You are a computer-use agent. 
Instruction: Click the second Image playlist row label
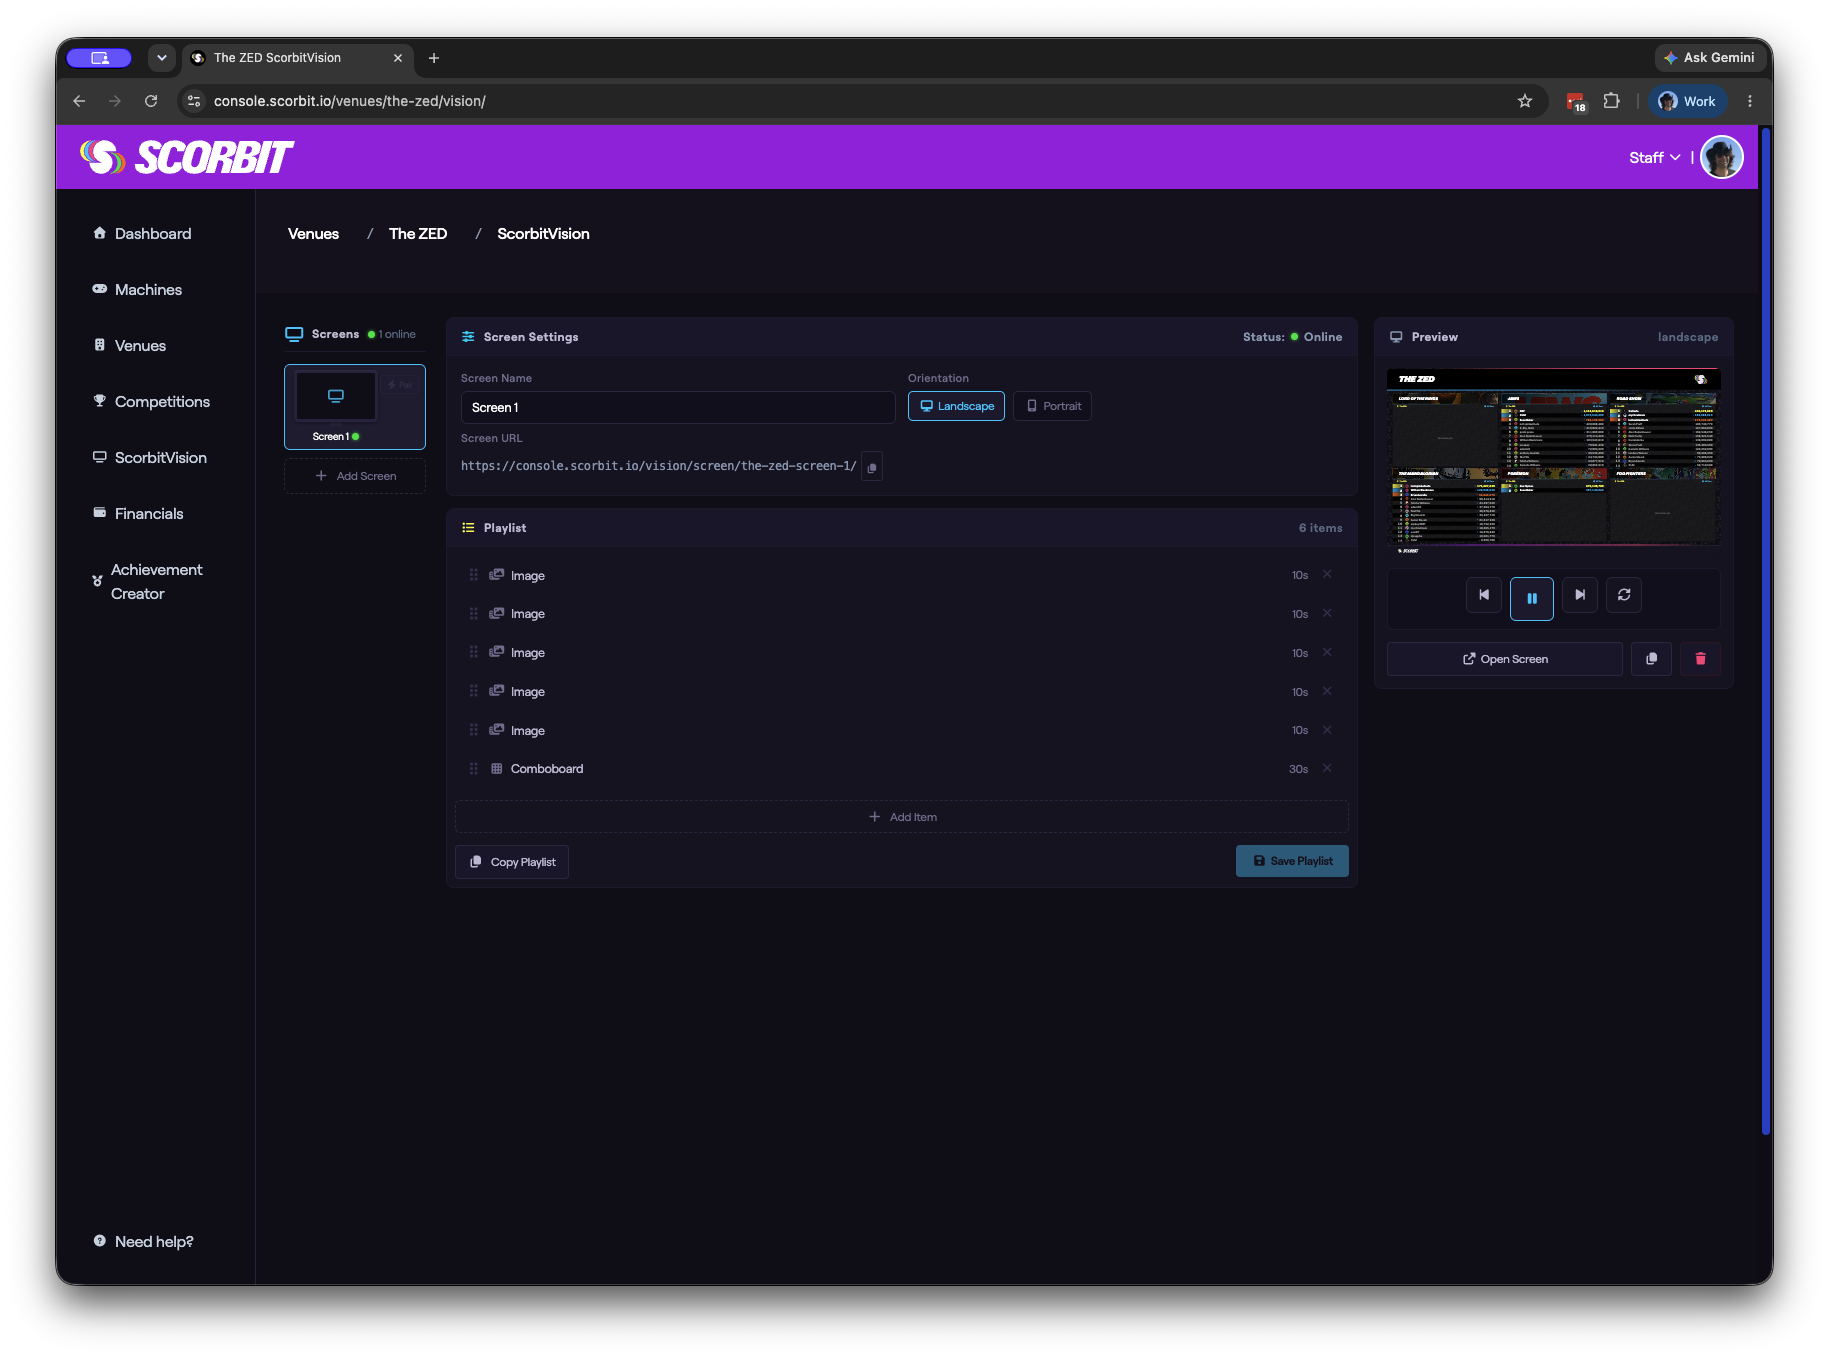[x=527, y=614]
